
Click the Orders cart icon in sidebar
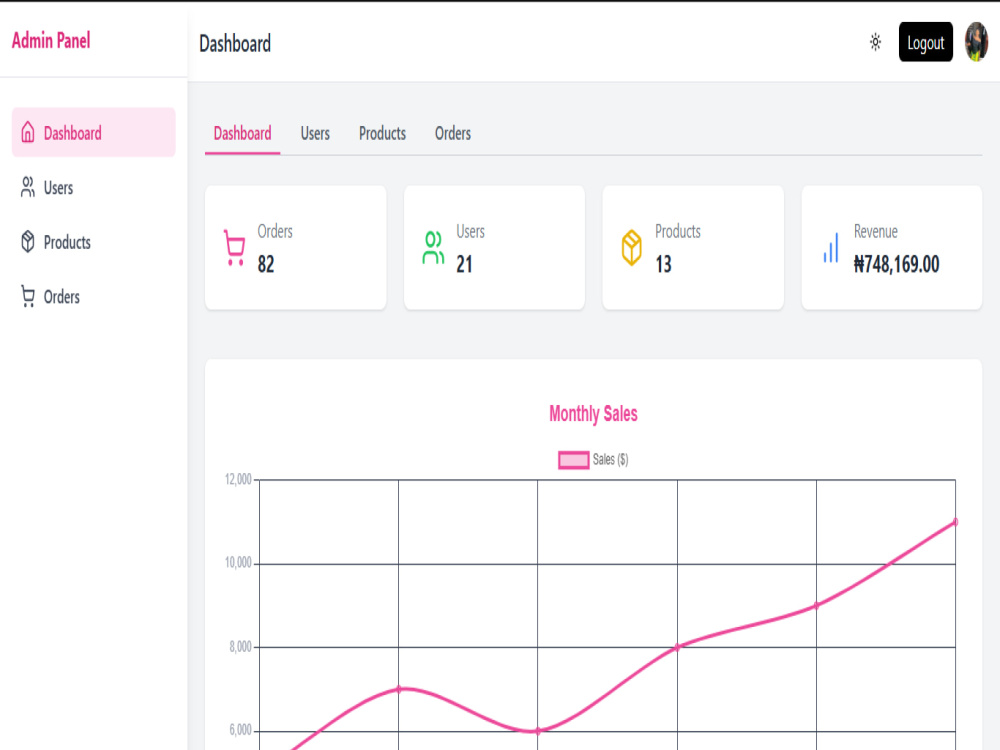tap(27, 297)
